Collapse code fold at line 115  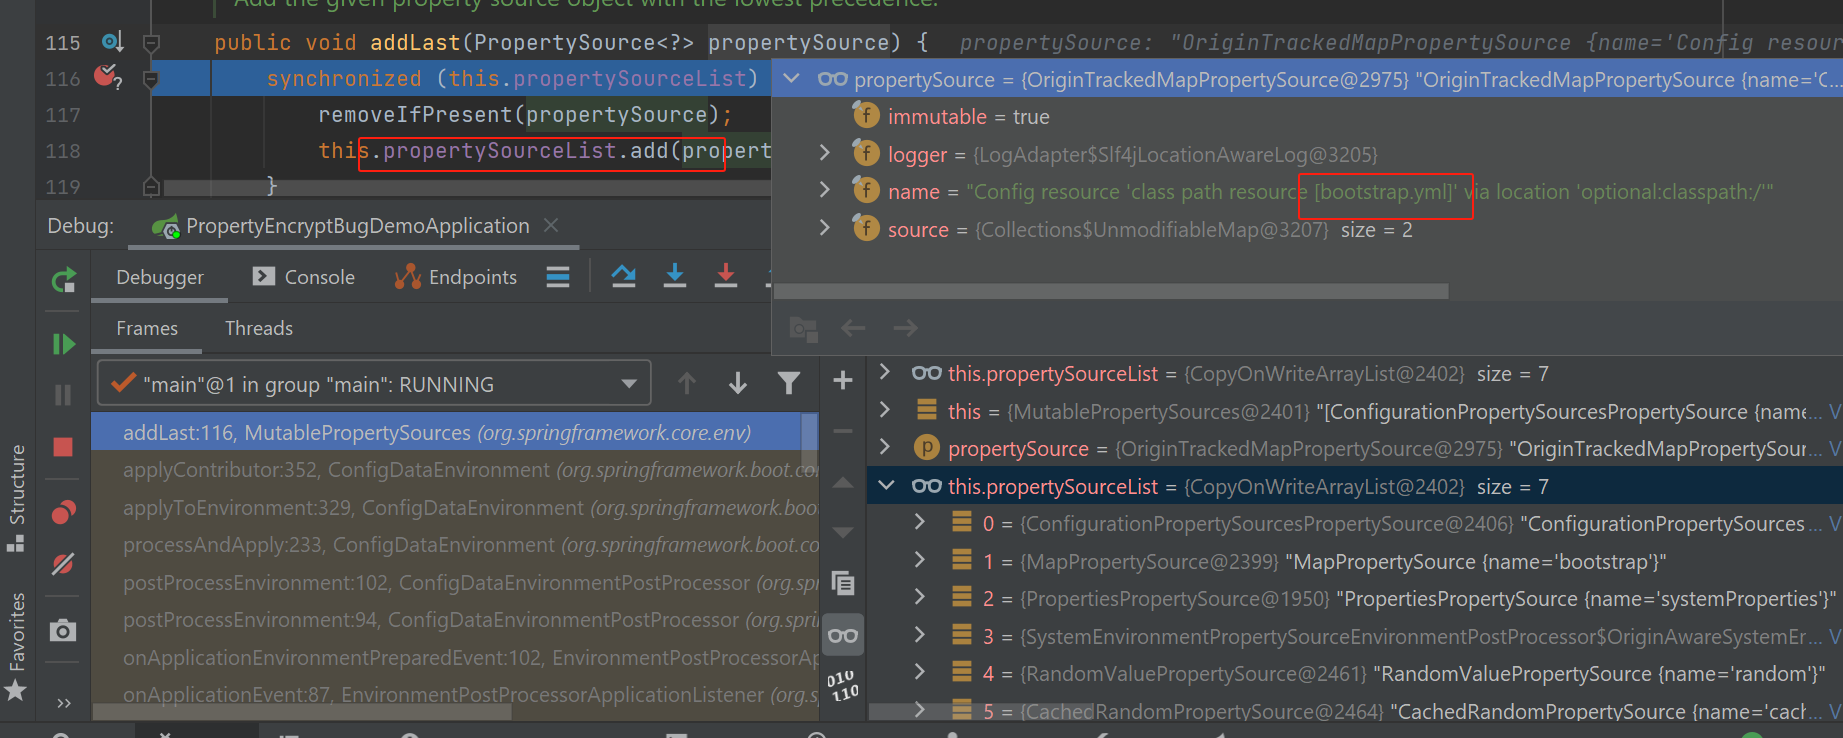151,43
